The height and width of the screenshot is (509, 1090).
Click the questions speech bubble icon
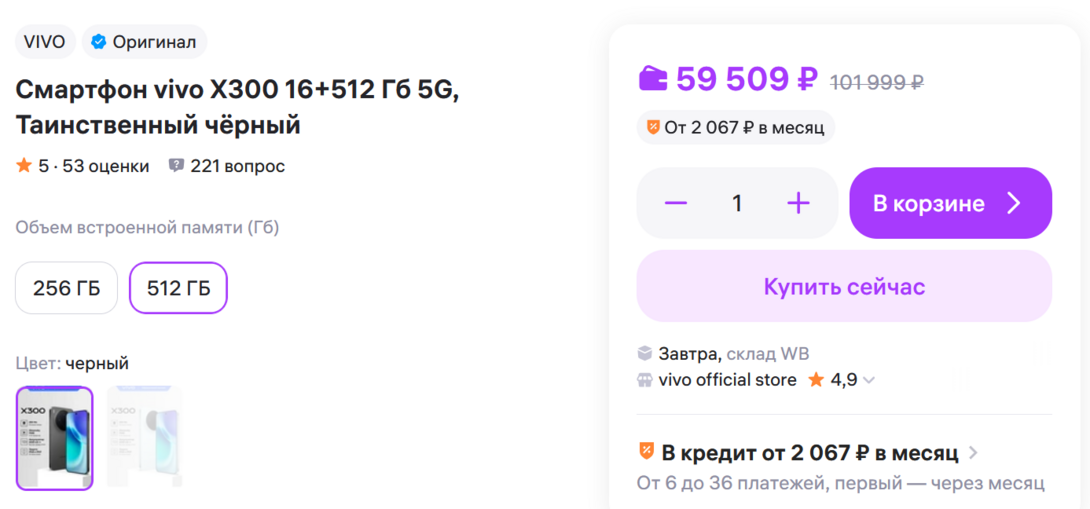click(176, 166)
